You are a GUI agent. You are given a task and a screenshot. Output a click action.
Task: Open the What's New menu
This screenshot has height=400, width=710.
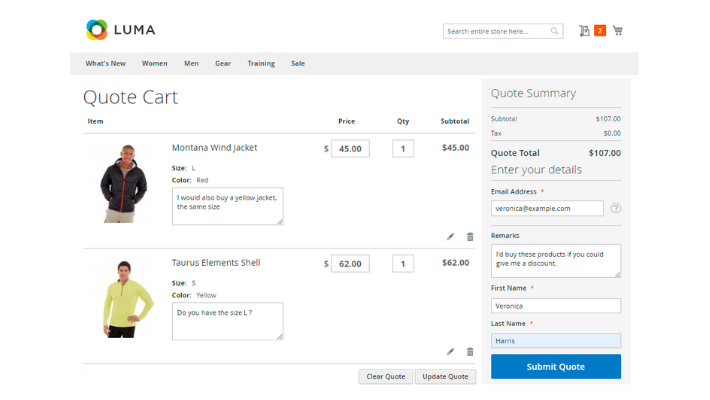[105, 63]
